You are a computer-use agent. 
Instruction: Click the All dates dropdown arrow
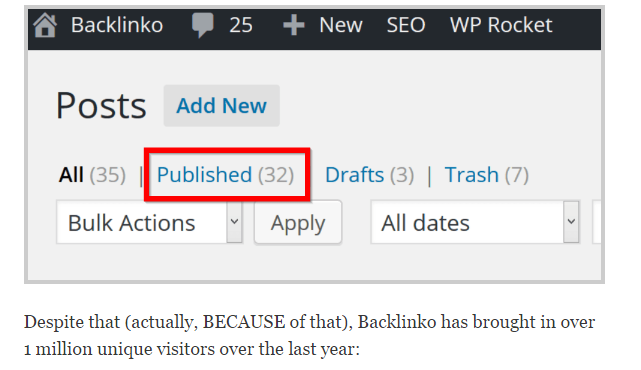point(572,222)
